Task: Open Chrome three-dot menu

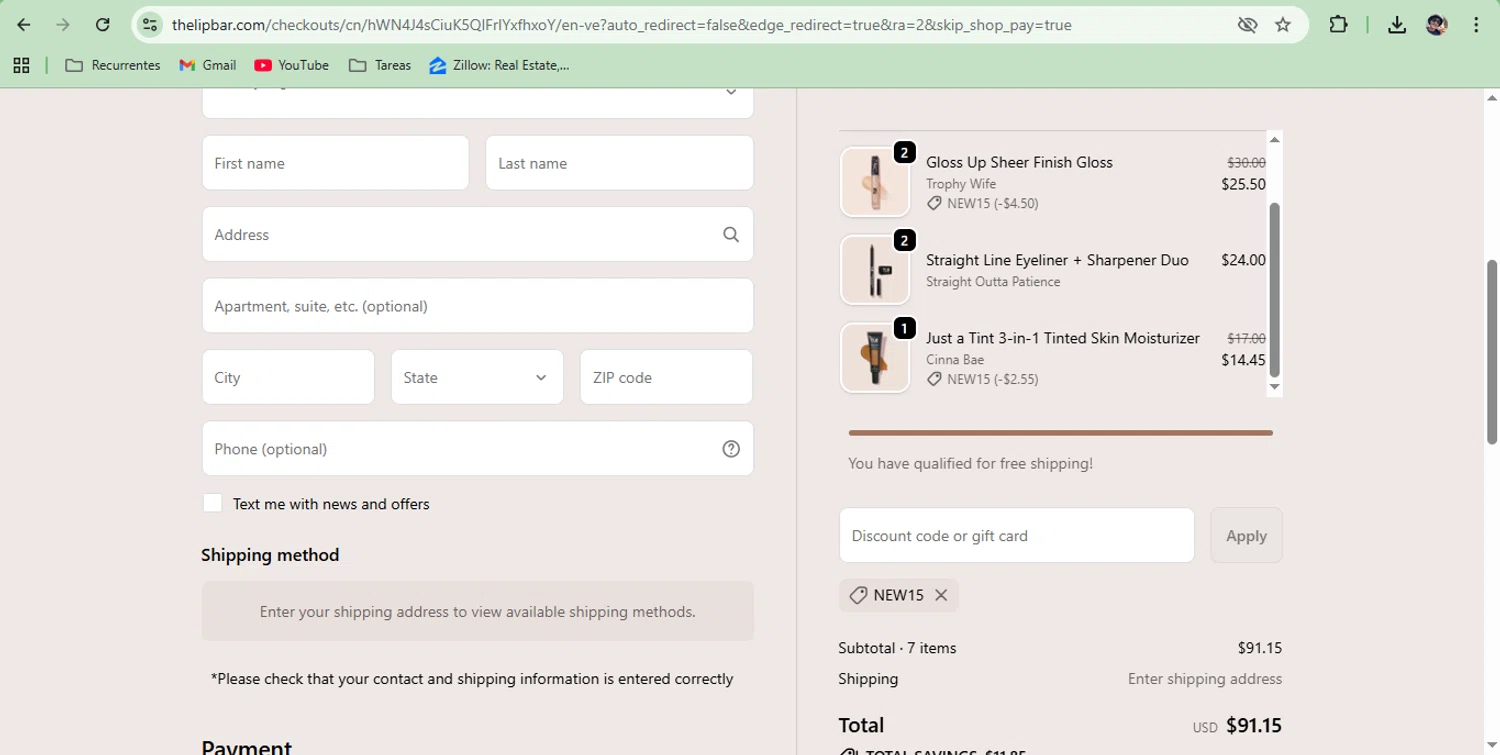Action: pyautogui.click(x=1476, y=25)
